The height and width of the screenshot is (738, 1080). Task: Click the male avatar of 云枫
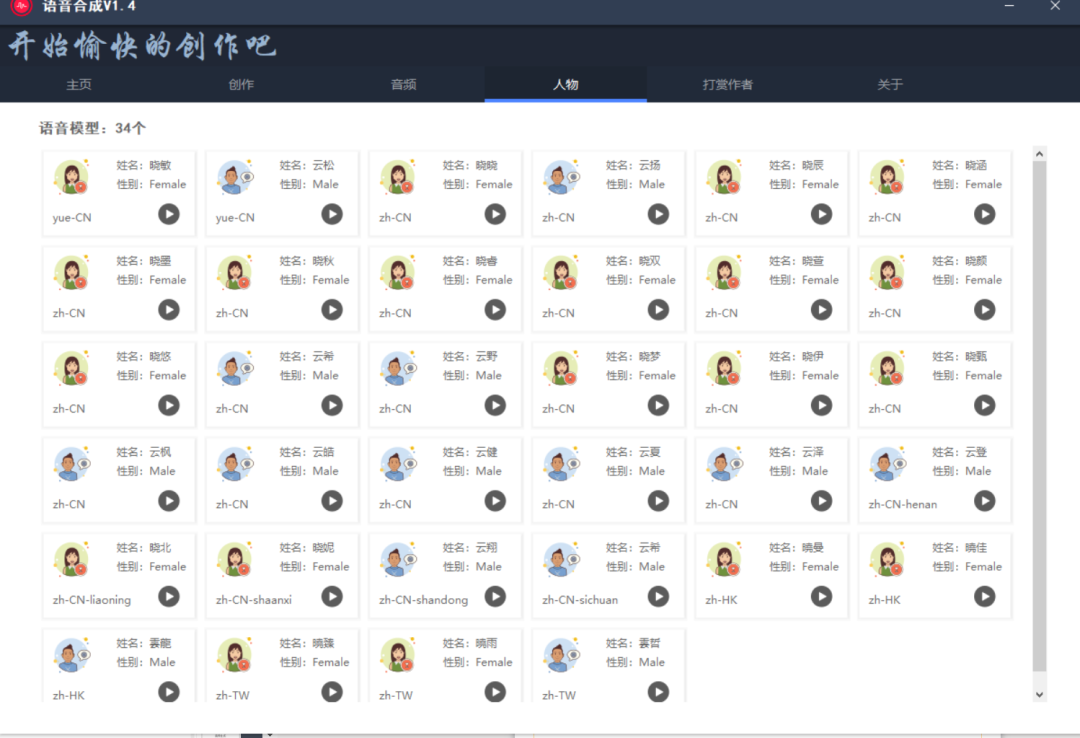coord(72,464)
